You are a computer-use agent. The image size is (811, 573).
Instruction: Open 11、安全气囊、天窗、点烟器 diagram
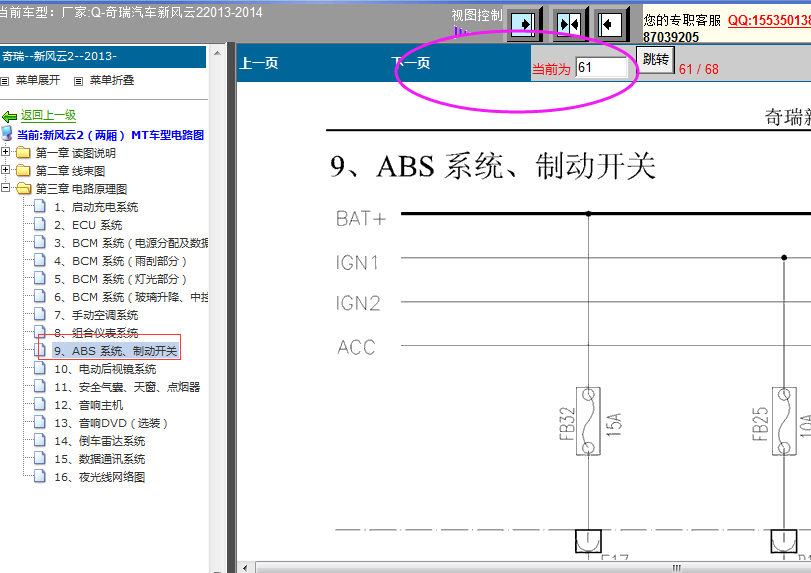tap(127, 387)
